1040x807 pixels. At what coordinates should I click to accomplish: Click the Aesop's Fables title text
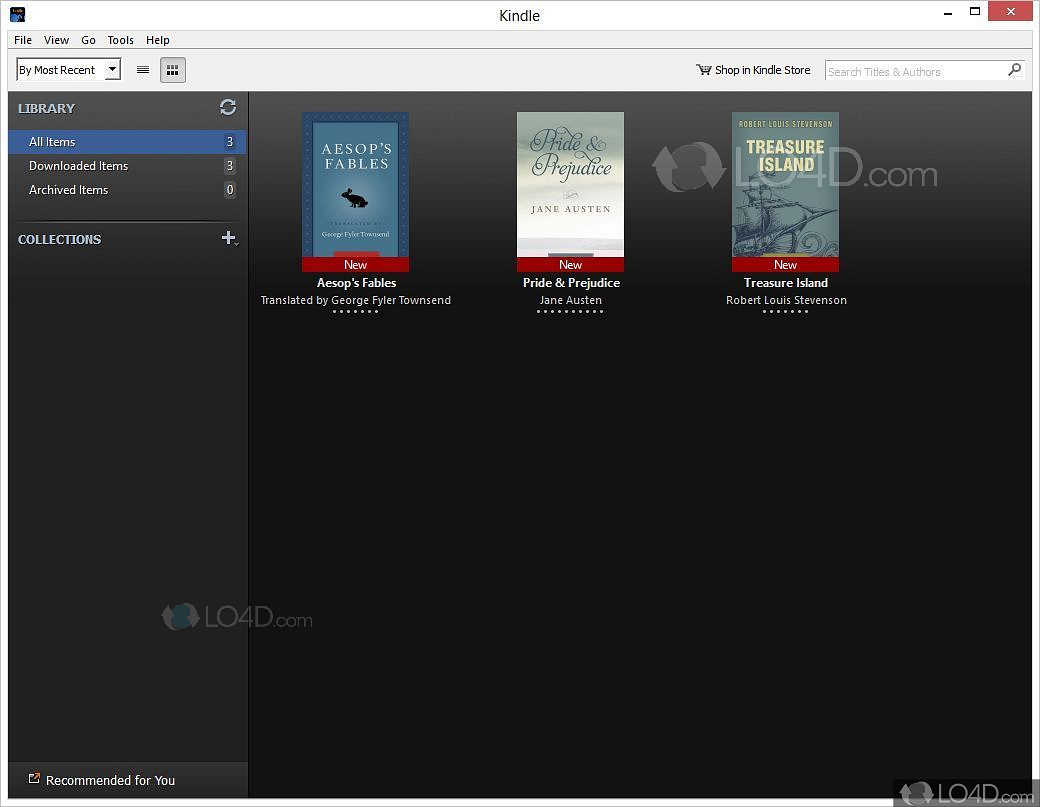356,282
